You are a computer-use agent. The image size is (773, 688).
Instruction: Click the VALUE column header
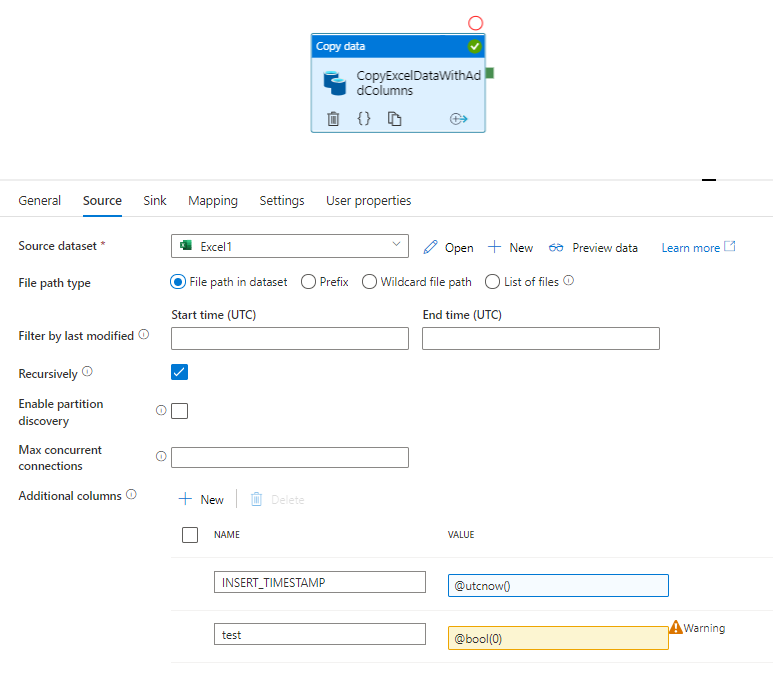pos(460,535)
